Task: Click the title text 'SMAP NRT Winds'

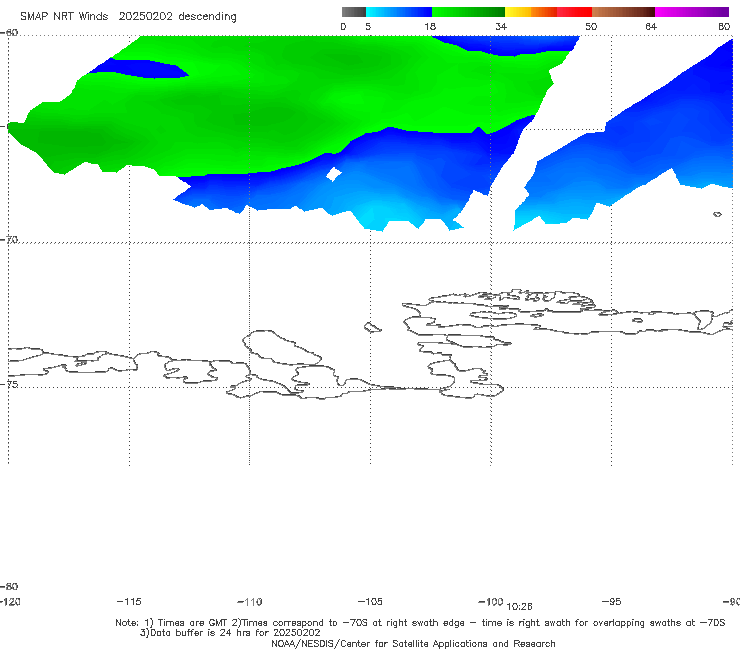Action: tap(64, 17)
